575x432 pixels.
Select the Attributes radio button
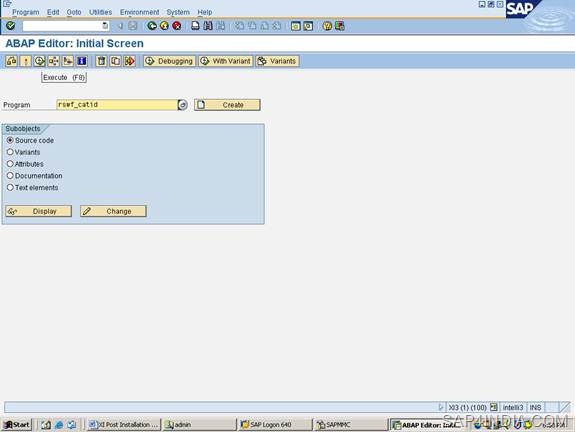(x=10, y=164)
